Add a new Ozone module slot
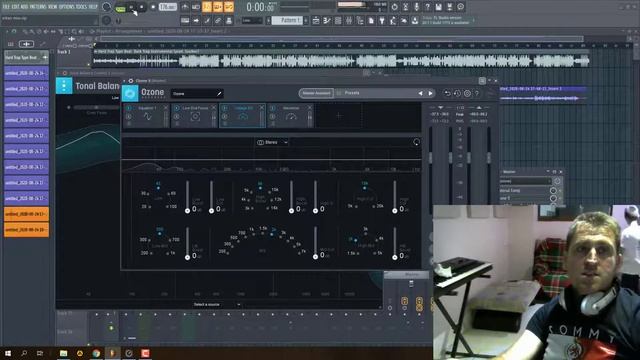Viewport: 640px width, 360px height. pos(339,116)
